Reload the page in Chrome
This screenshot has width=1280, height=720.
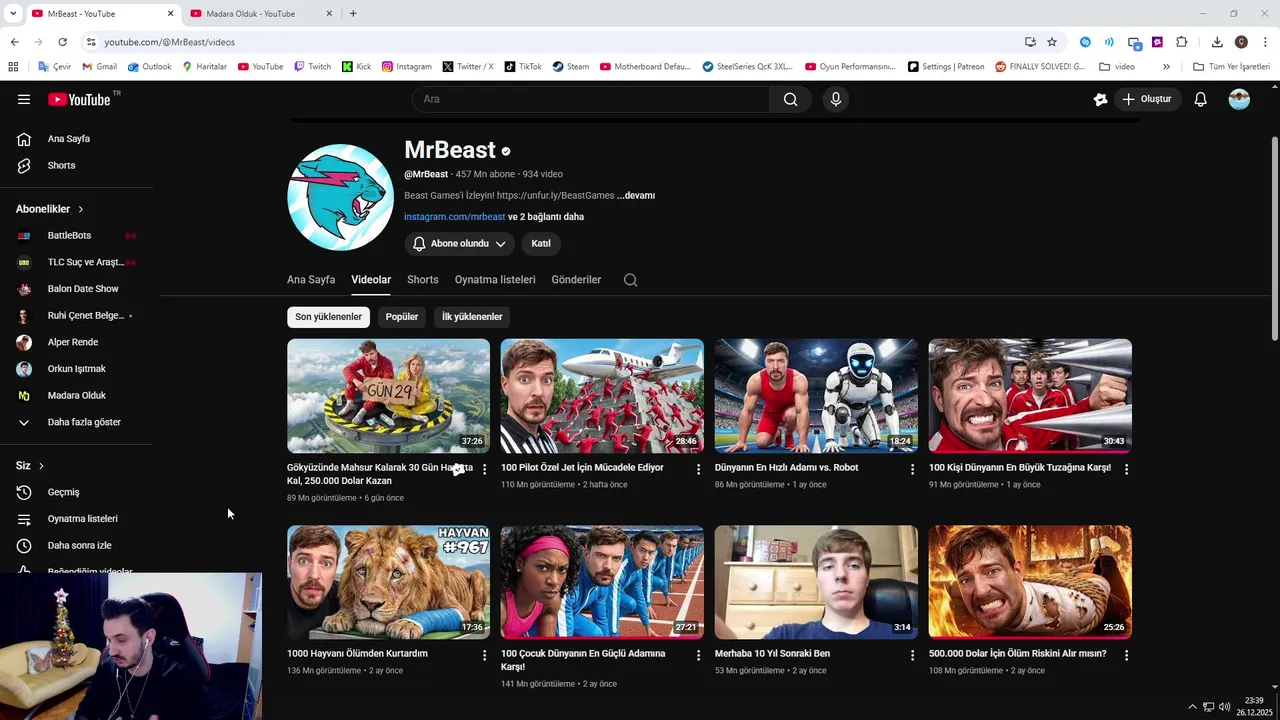[62, 42]
